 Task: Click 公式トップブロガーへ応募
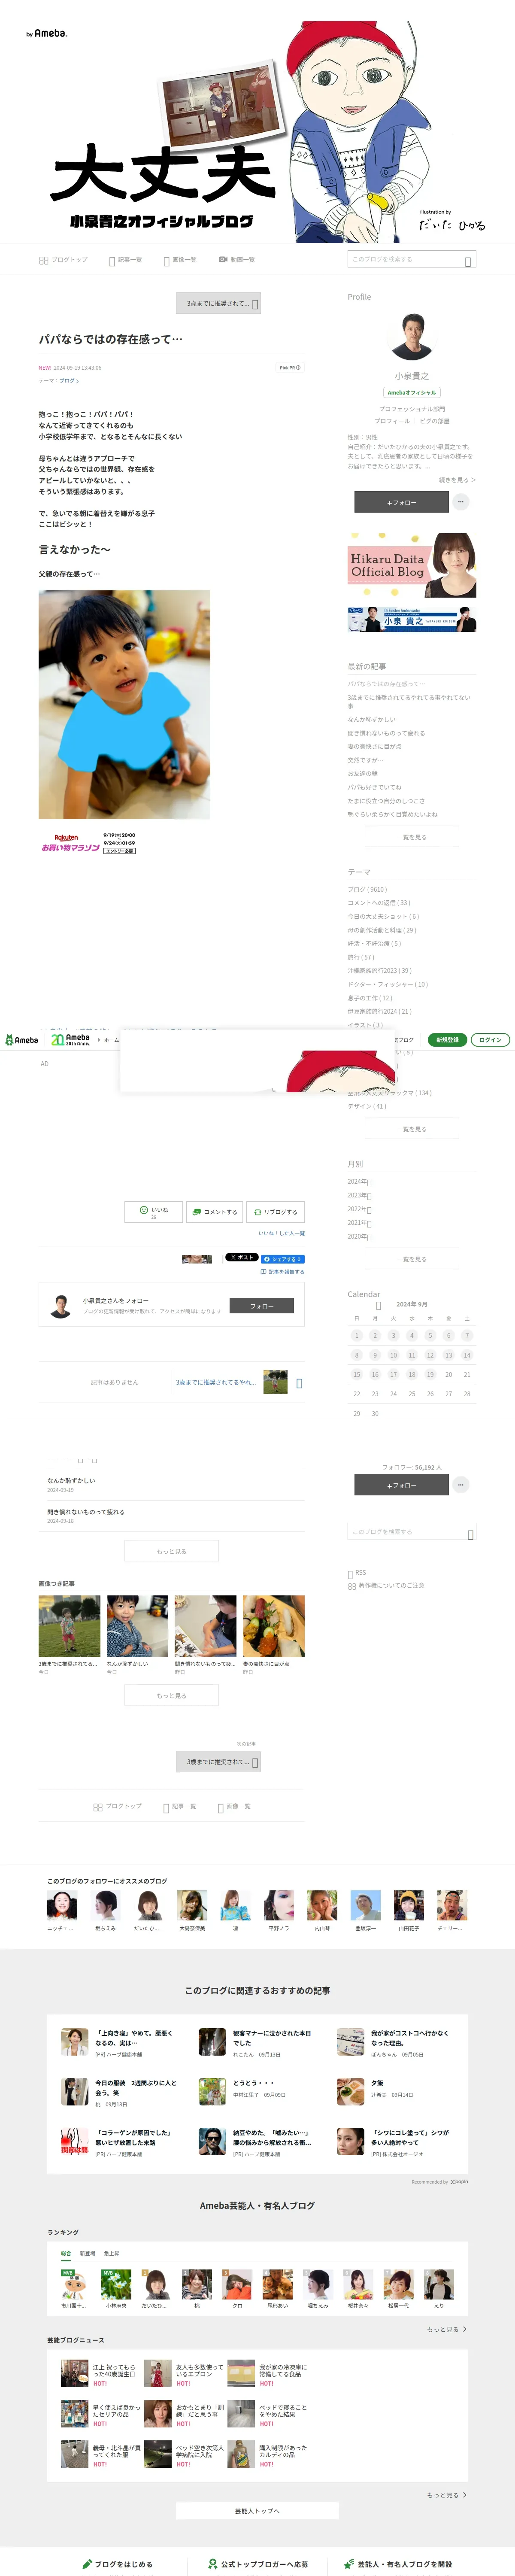tap(258, 2564)
